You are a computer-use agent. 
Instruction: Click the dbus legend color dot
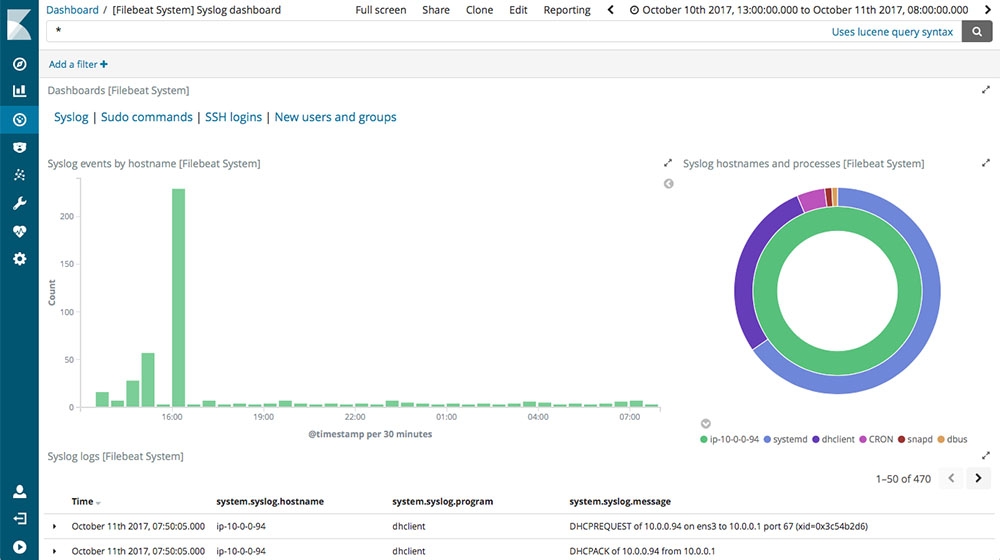(x=941, y=439)
